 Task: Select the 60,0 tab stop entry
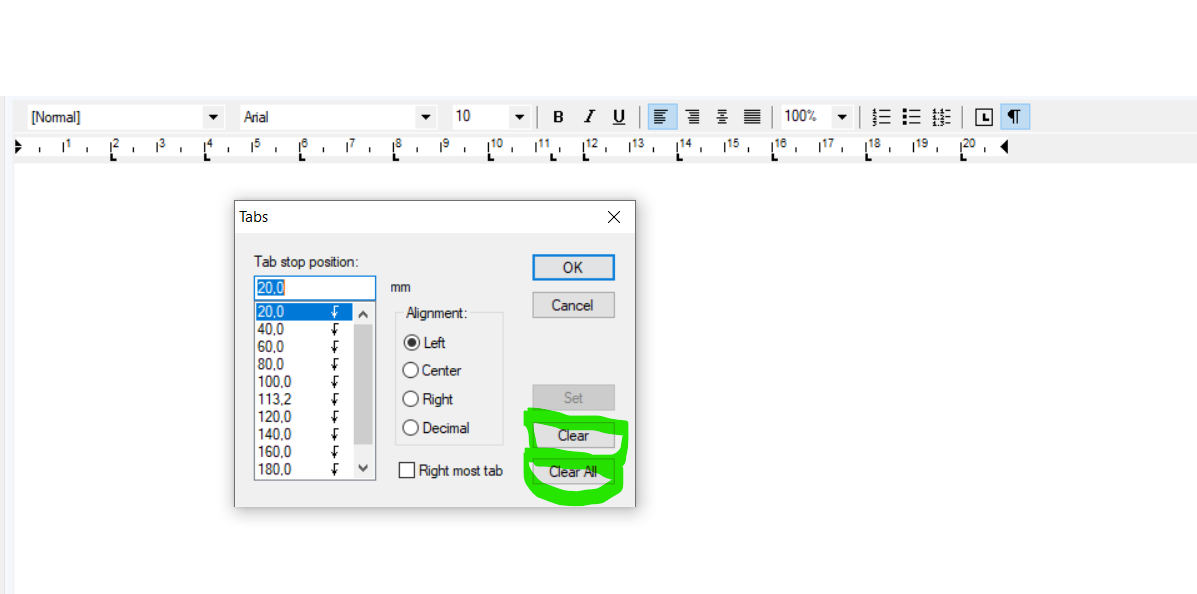[271, 346]
